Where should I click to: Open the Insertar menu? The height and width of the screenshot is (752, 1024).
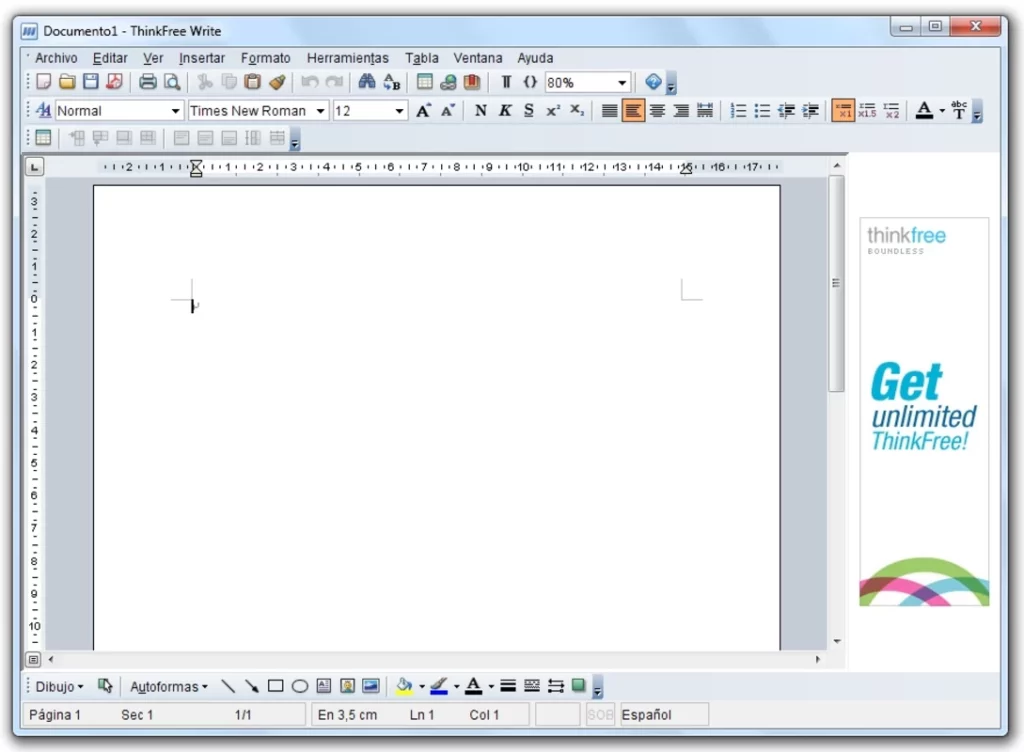202,58
